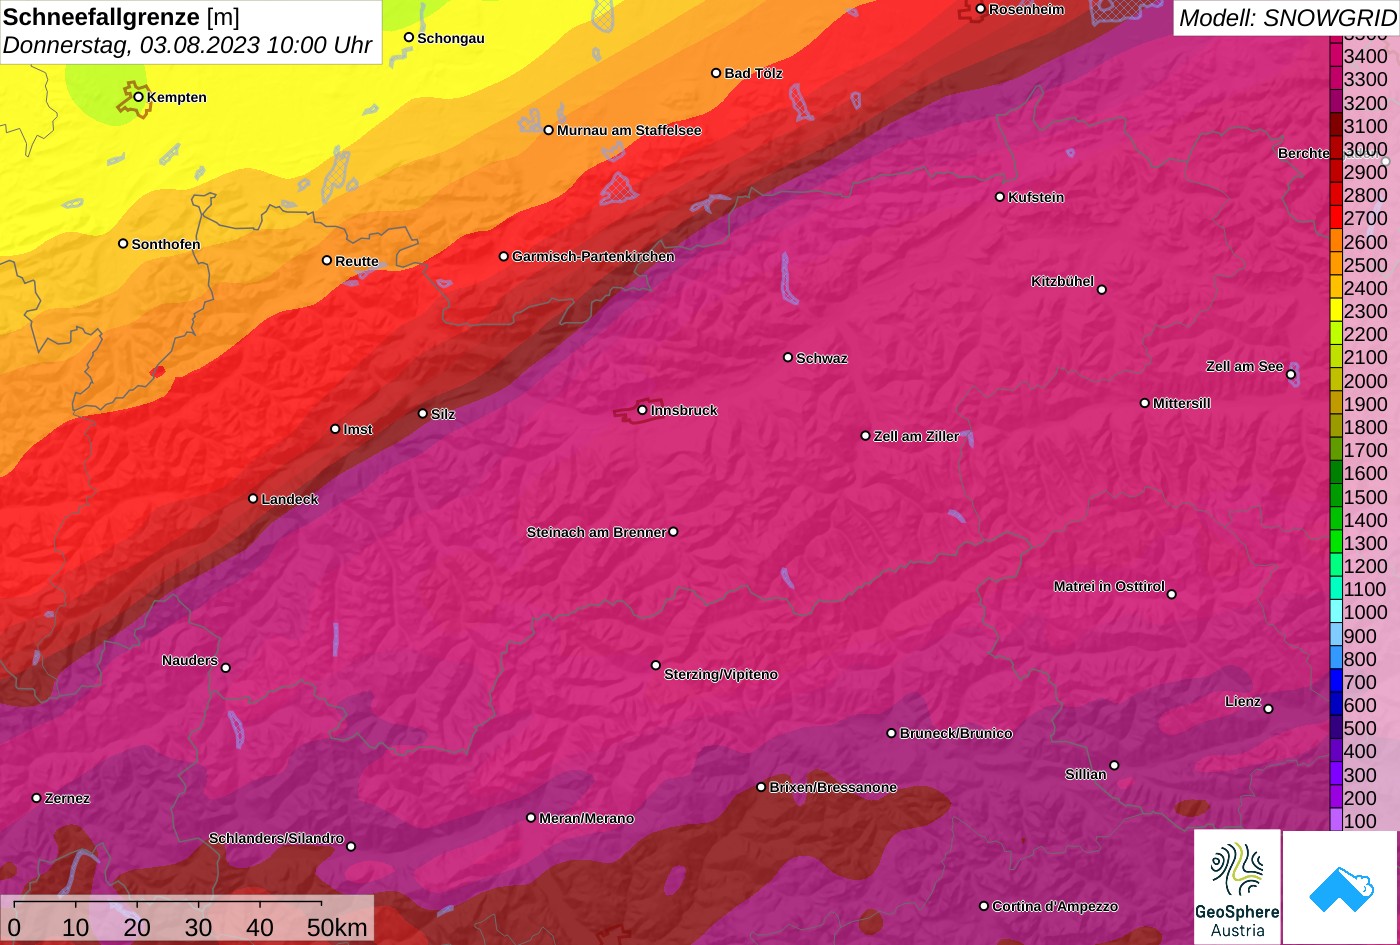This screenshot has height=945, width=1400.
Task: Click the Garmisch-Partenkirchen label
Action: 593,256
